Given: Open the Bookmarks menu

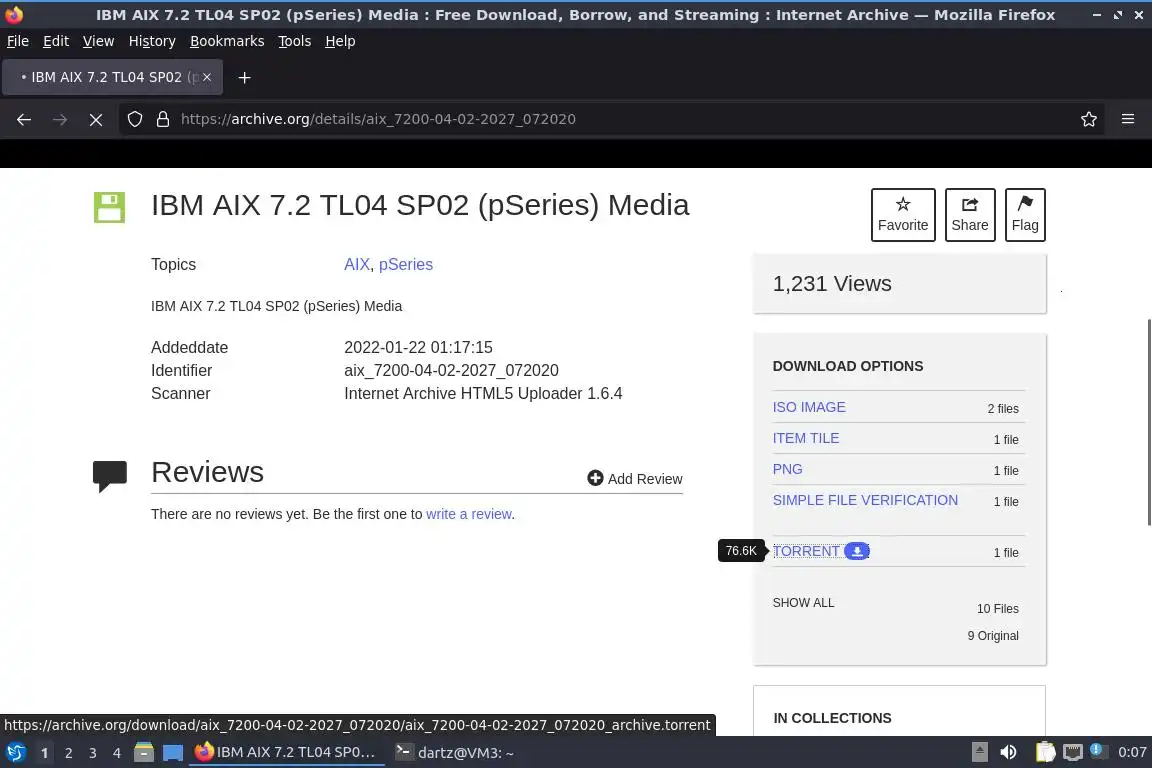Looking at the screenshot, I should click(x=227, y=41).
